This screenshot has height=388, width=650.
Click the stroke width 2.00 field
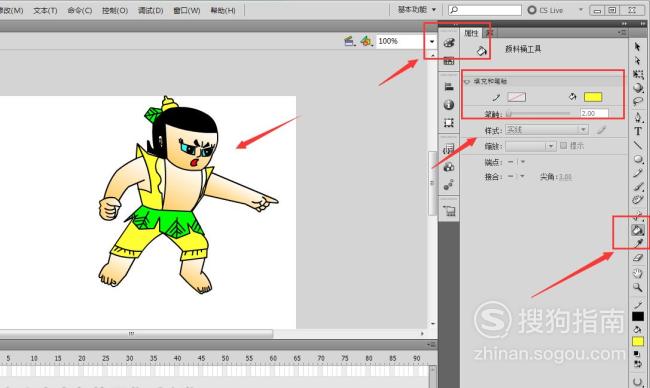click(x=594, y=113)
